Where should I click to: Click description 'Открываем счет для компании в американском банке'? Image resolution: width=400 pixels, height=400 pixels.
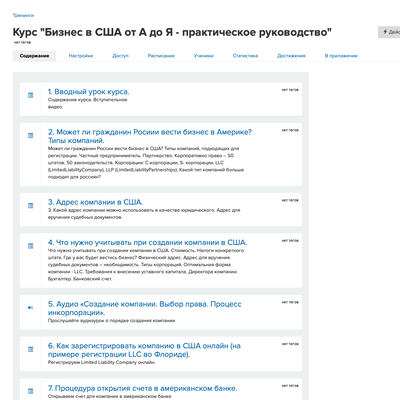[110, 396]
